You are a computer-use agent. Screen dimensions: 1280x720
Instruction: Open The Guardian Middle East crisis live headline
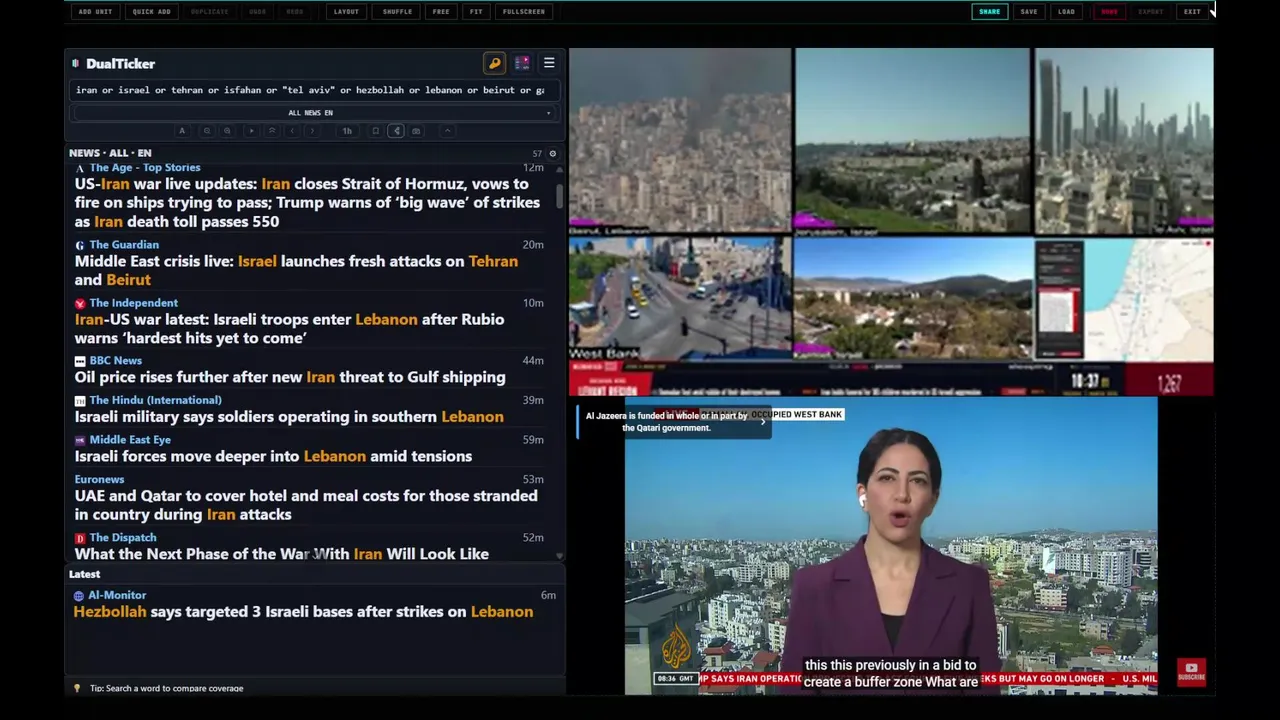click(x=296, y=270)
